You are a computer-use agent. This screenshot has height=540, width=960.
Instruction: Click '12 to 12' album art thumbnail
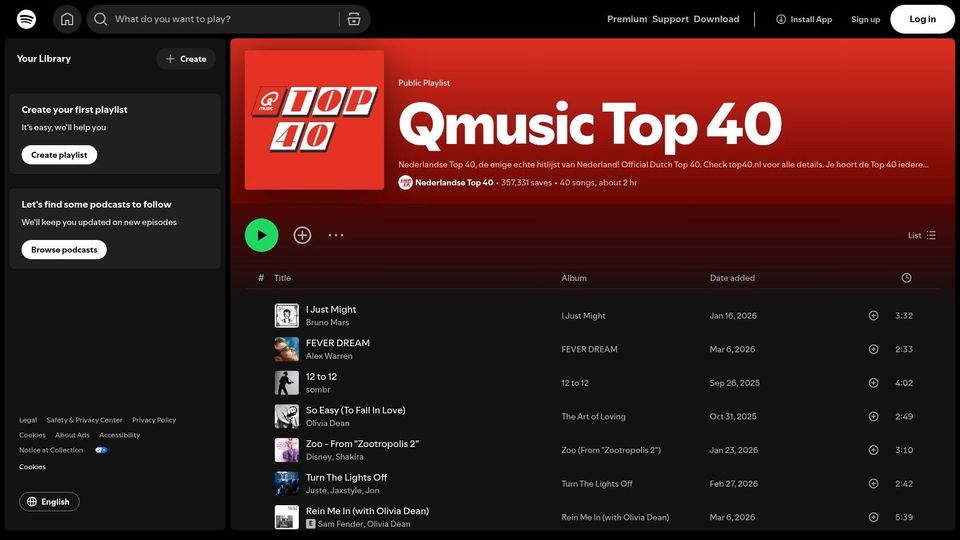[x=287, y=383]
